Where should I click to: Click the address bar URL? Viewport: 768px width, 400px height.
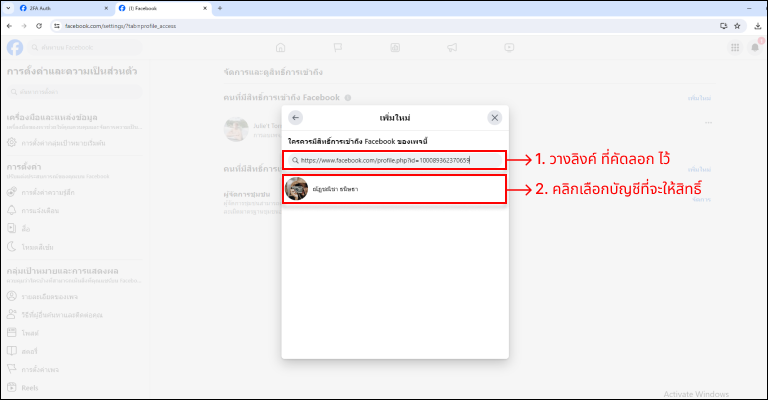coord(120,26)
